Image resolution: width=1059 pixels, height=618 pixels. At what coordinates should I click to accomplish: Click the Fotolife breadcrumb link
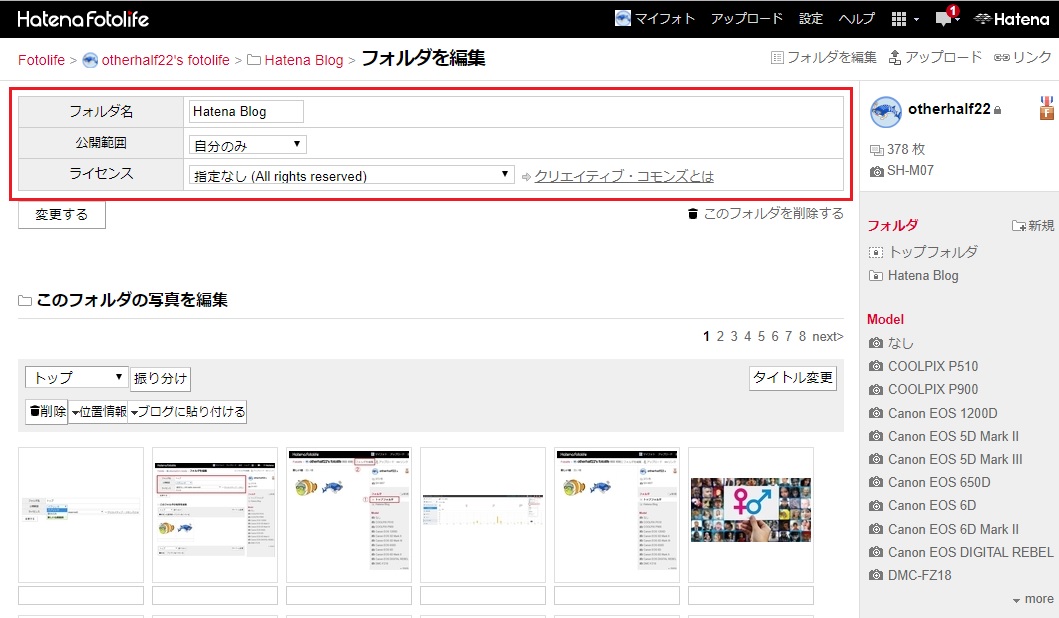(x=41, y=60)
